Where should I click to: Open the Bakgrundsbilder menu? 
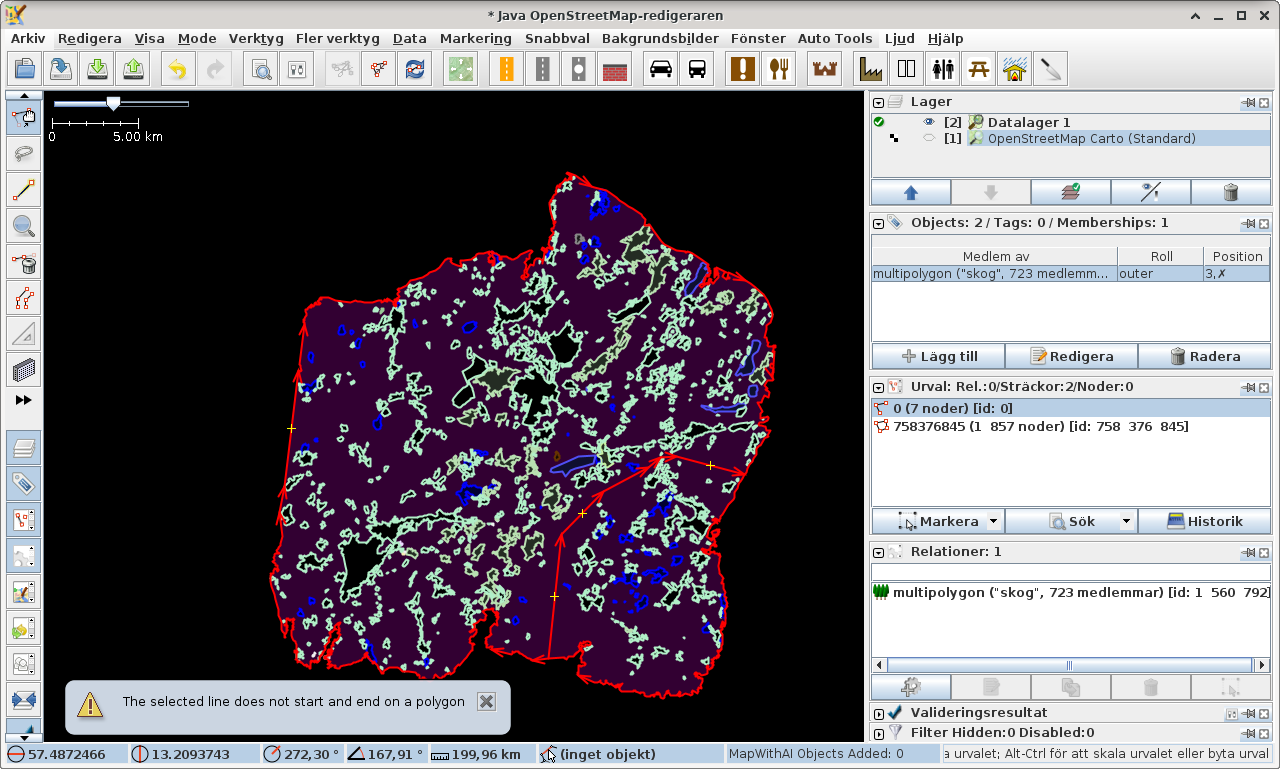coord(659,38)
